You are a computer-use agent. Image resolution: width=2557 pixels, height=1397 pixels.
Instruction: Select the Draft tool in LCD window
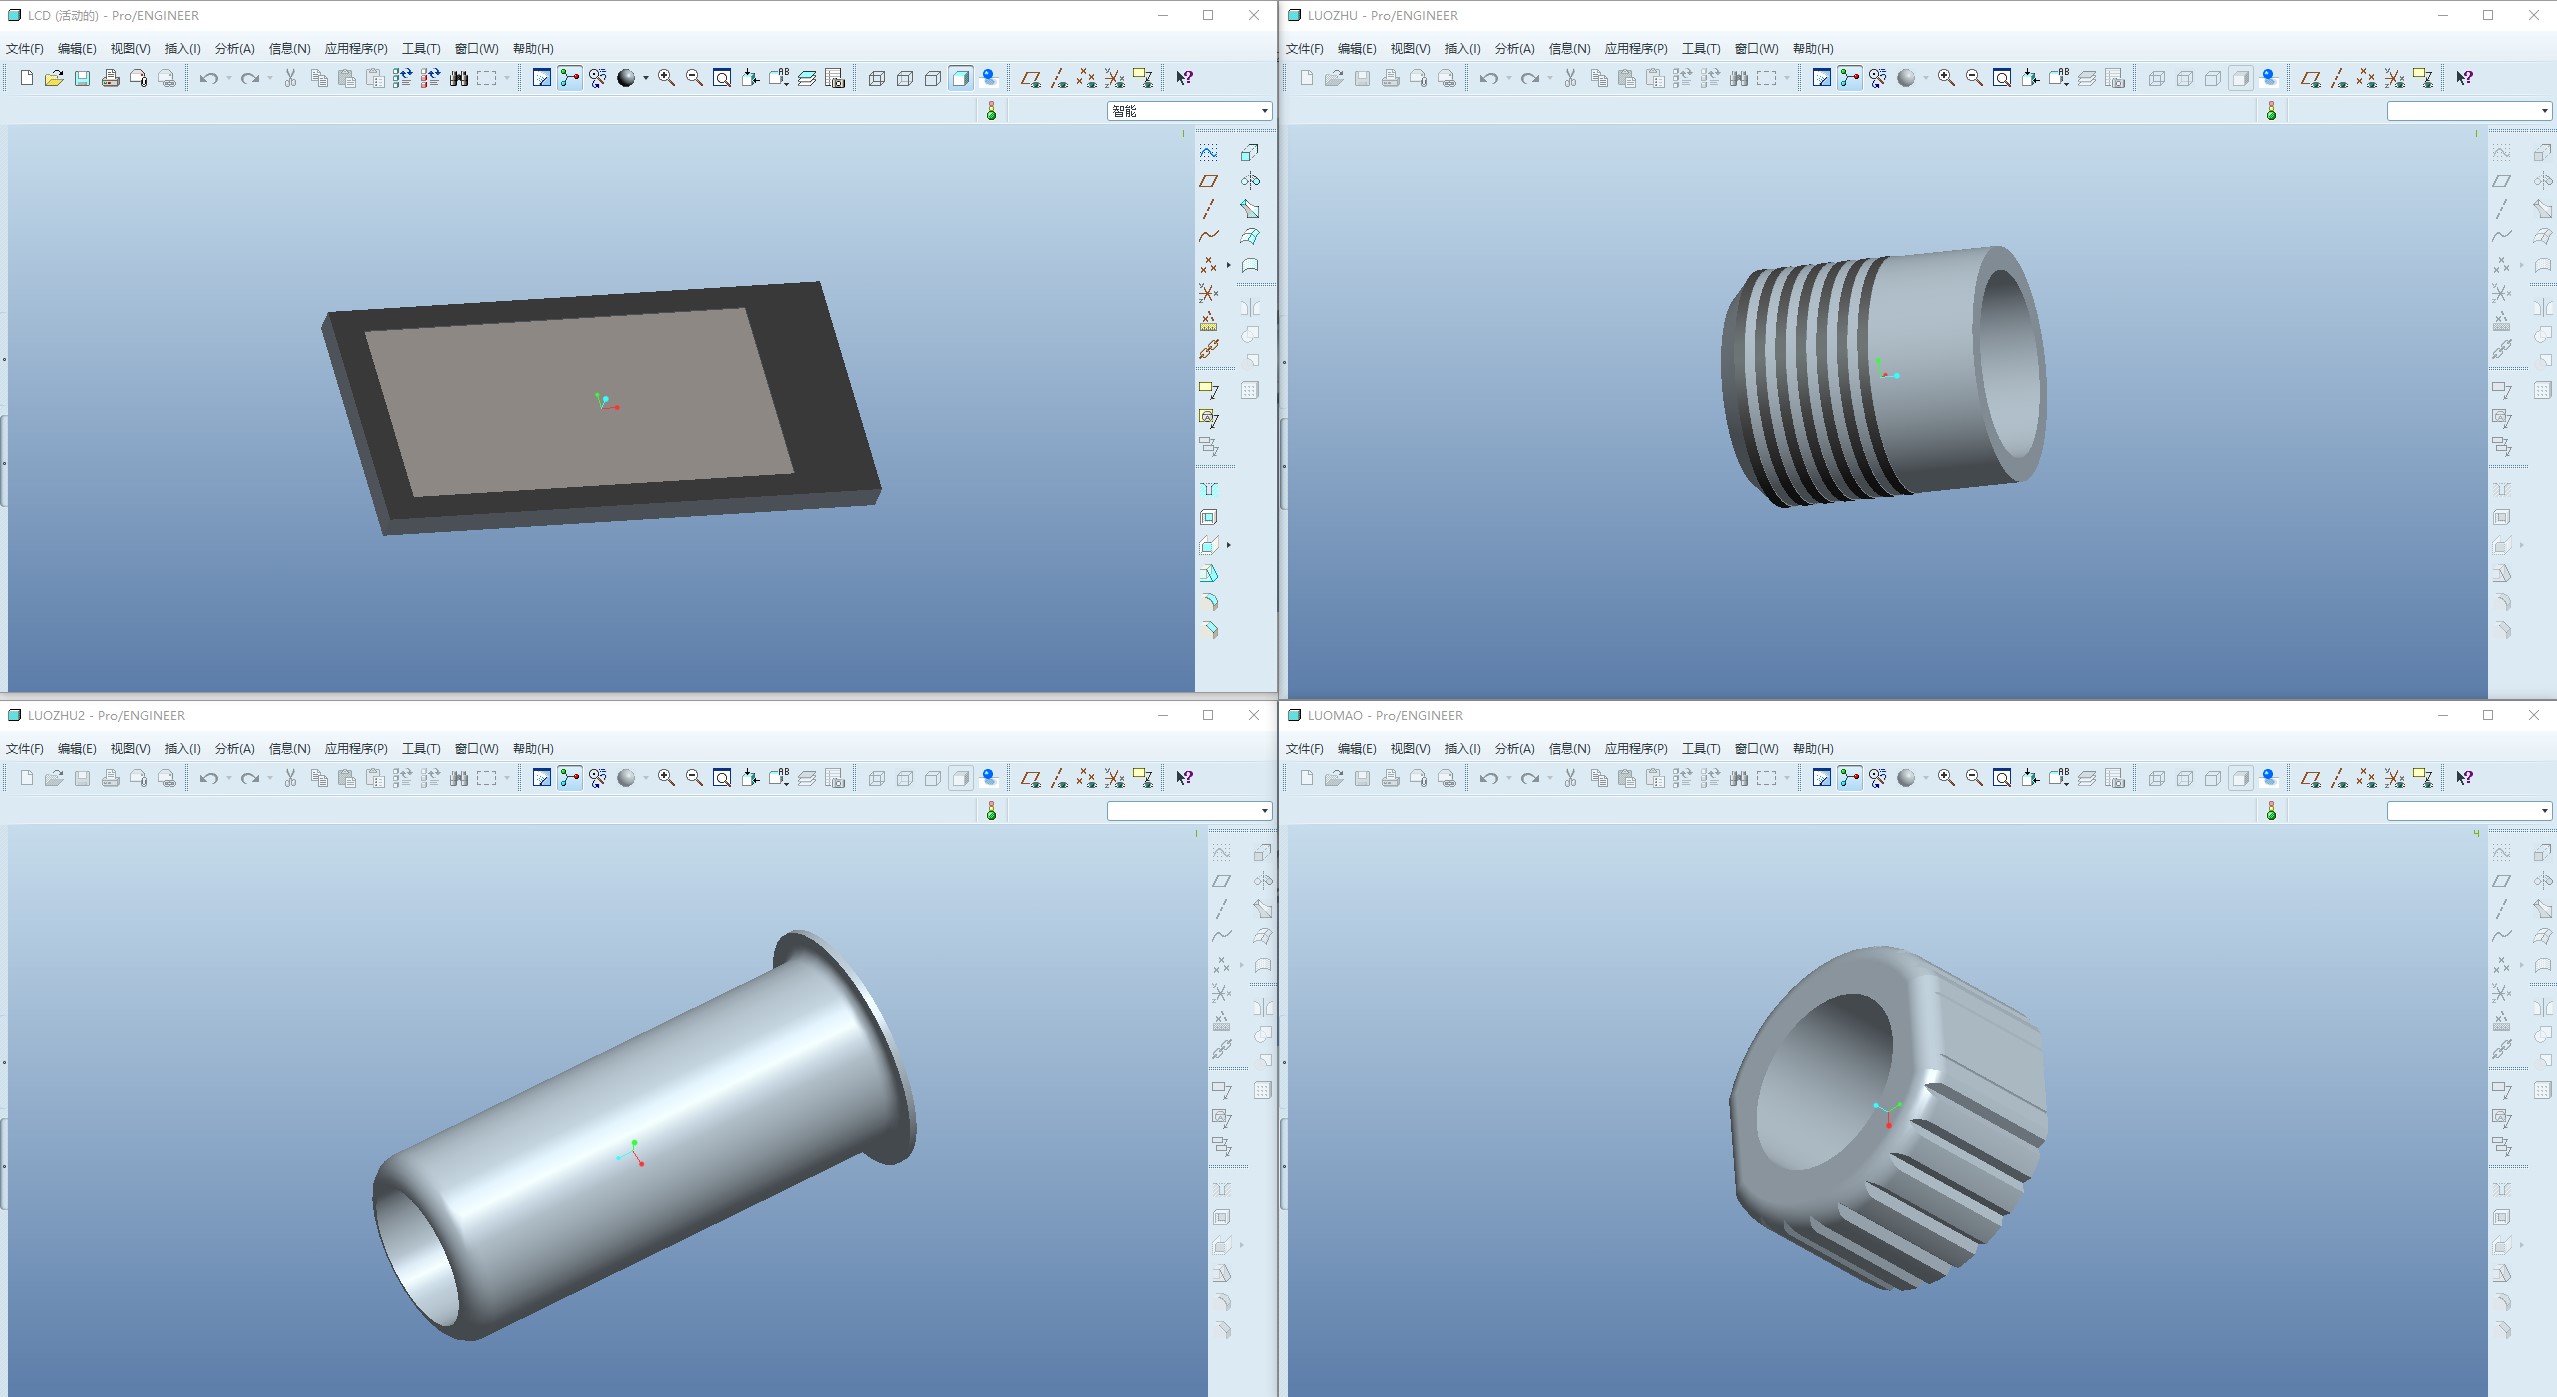1209,574
